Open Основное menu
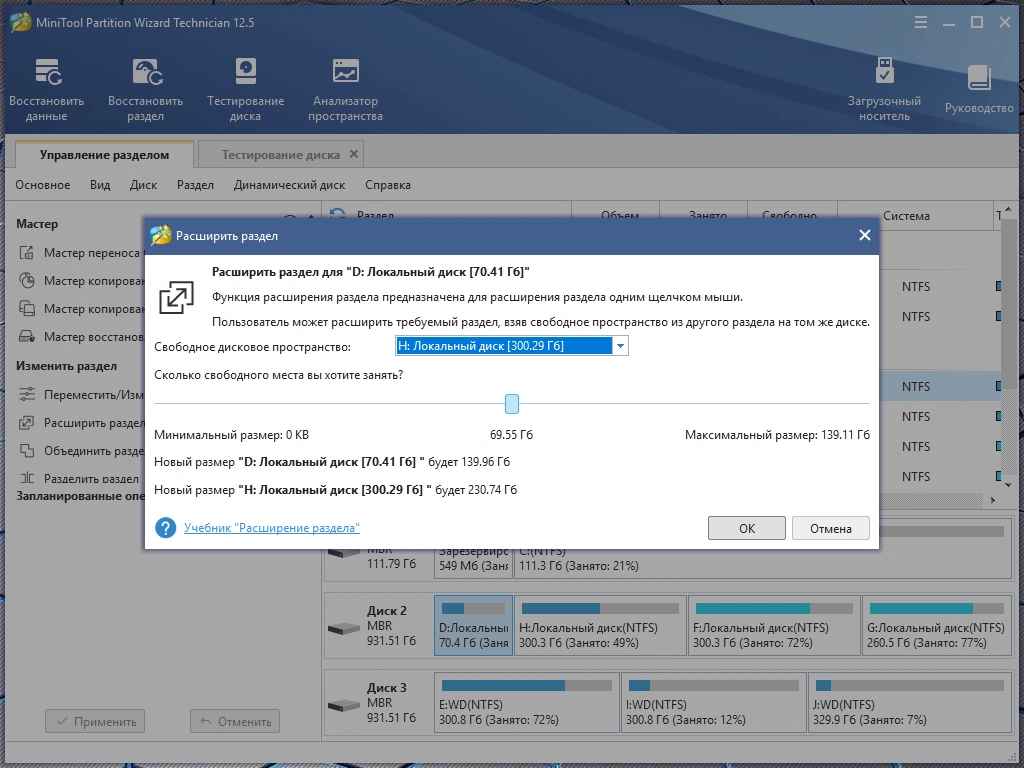This screenshot has height=768, width=1024. pyautogui.click(x=43, y=185)
